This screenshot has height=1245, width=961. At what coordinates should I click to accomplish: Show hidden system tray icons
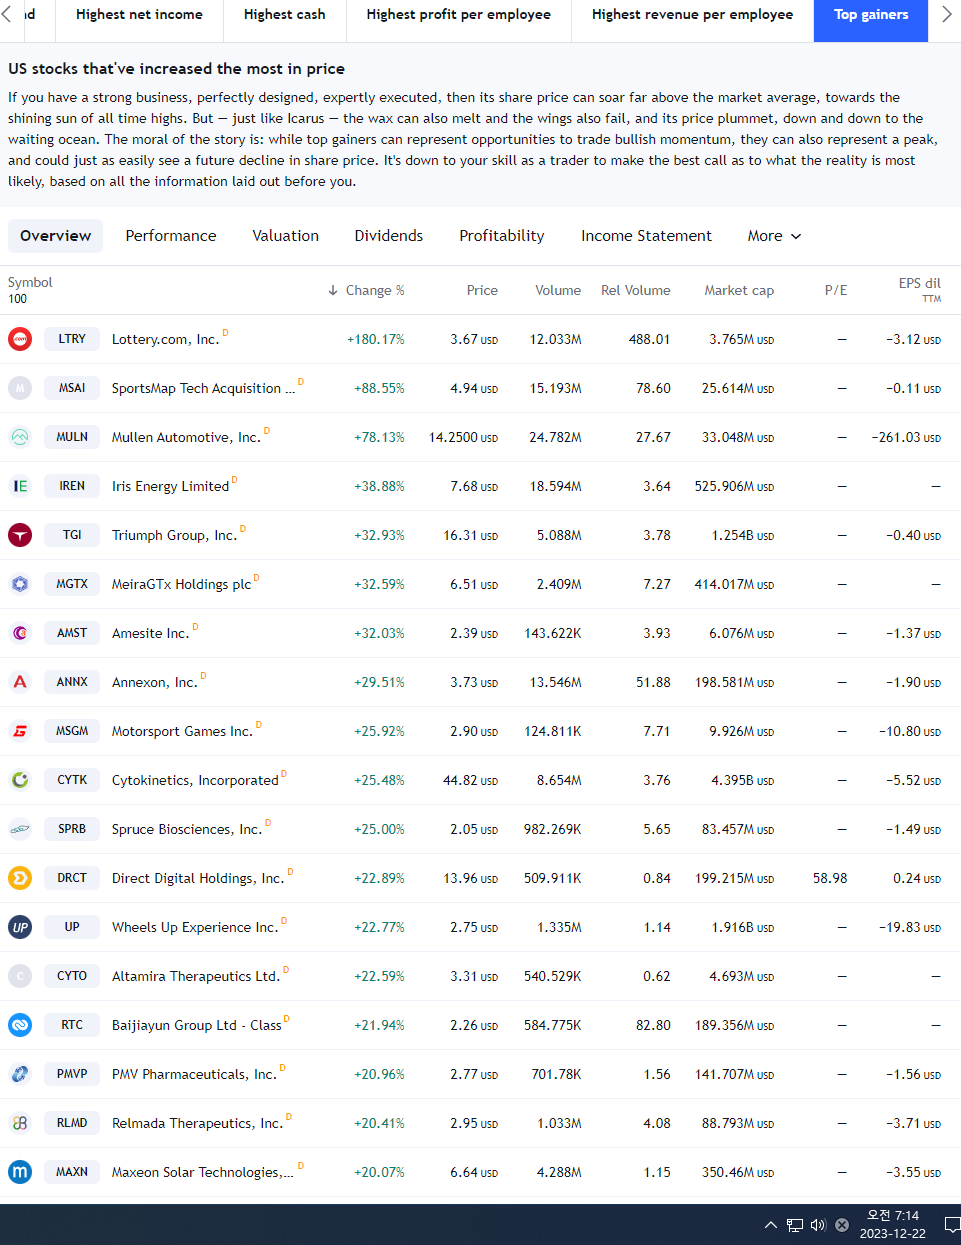pyautogui.click(x=770, y=1225)
